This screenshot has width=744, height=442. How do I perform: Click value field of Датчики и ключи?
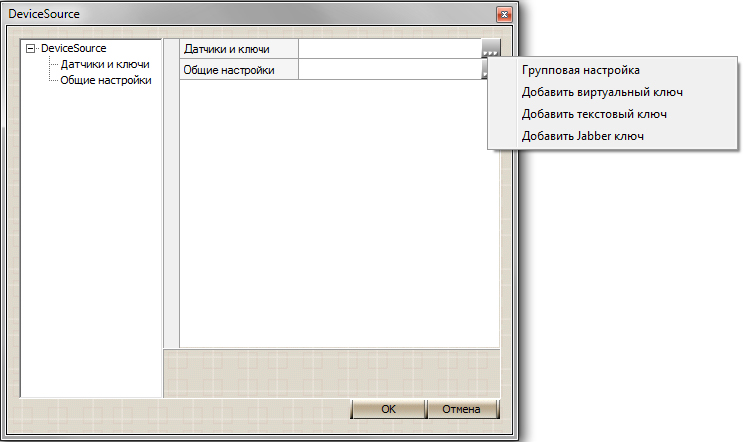tap(390, 49)
